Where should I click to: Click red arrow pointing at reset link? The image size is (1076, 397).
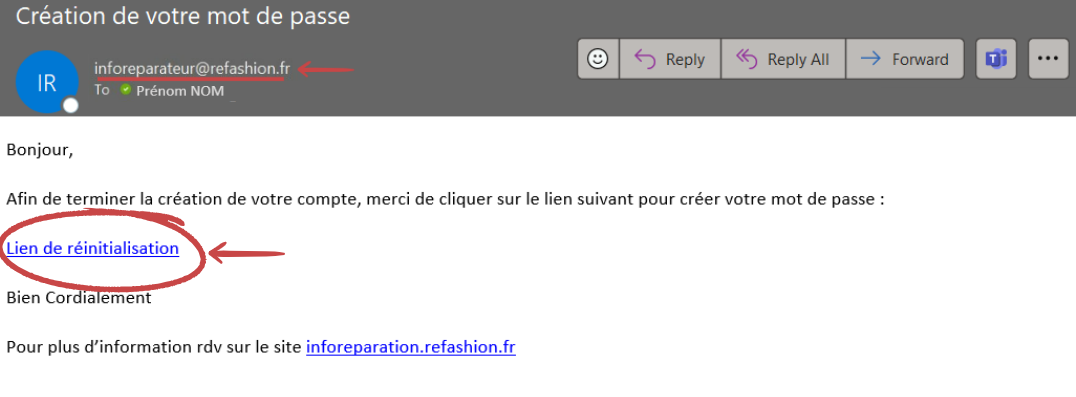click(247, 254)
